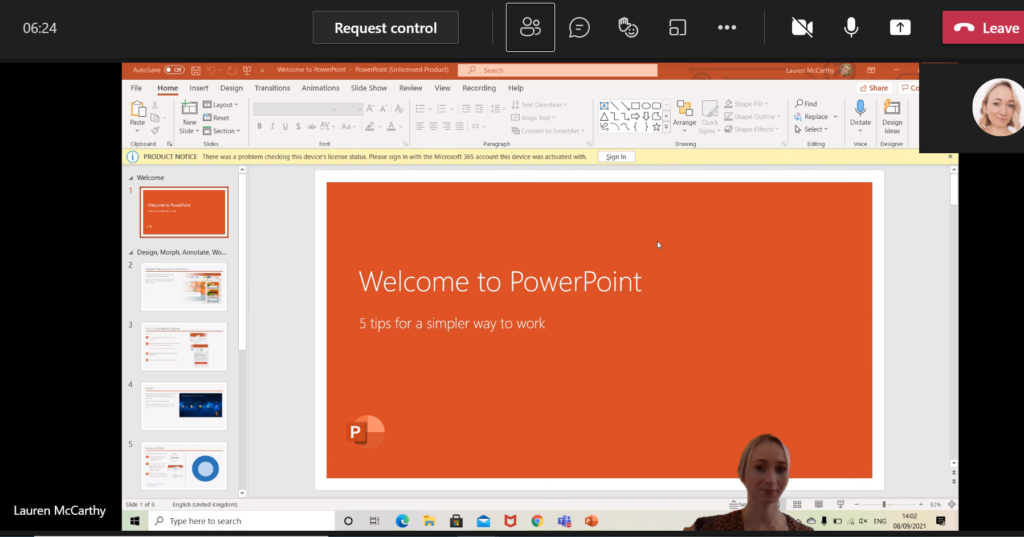The image size is (1024, 537).
Task: Open the Section dropdown in Slides group
Action: click(x=222, y=131)
